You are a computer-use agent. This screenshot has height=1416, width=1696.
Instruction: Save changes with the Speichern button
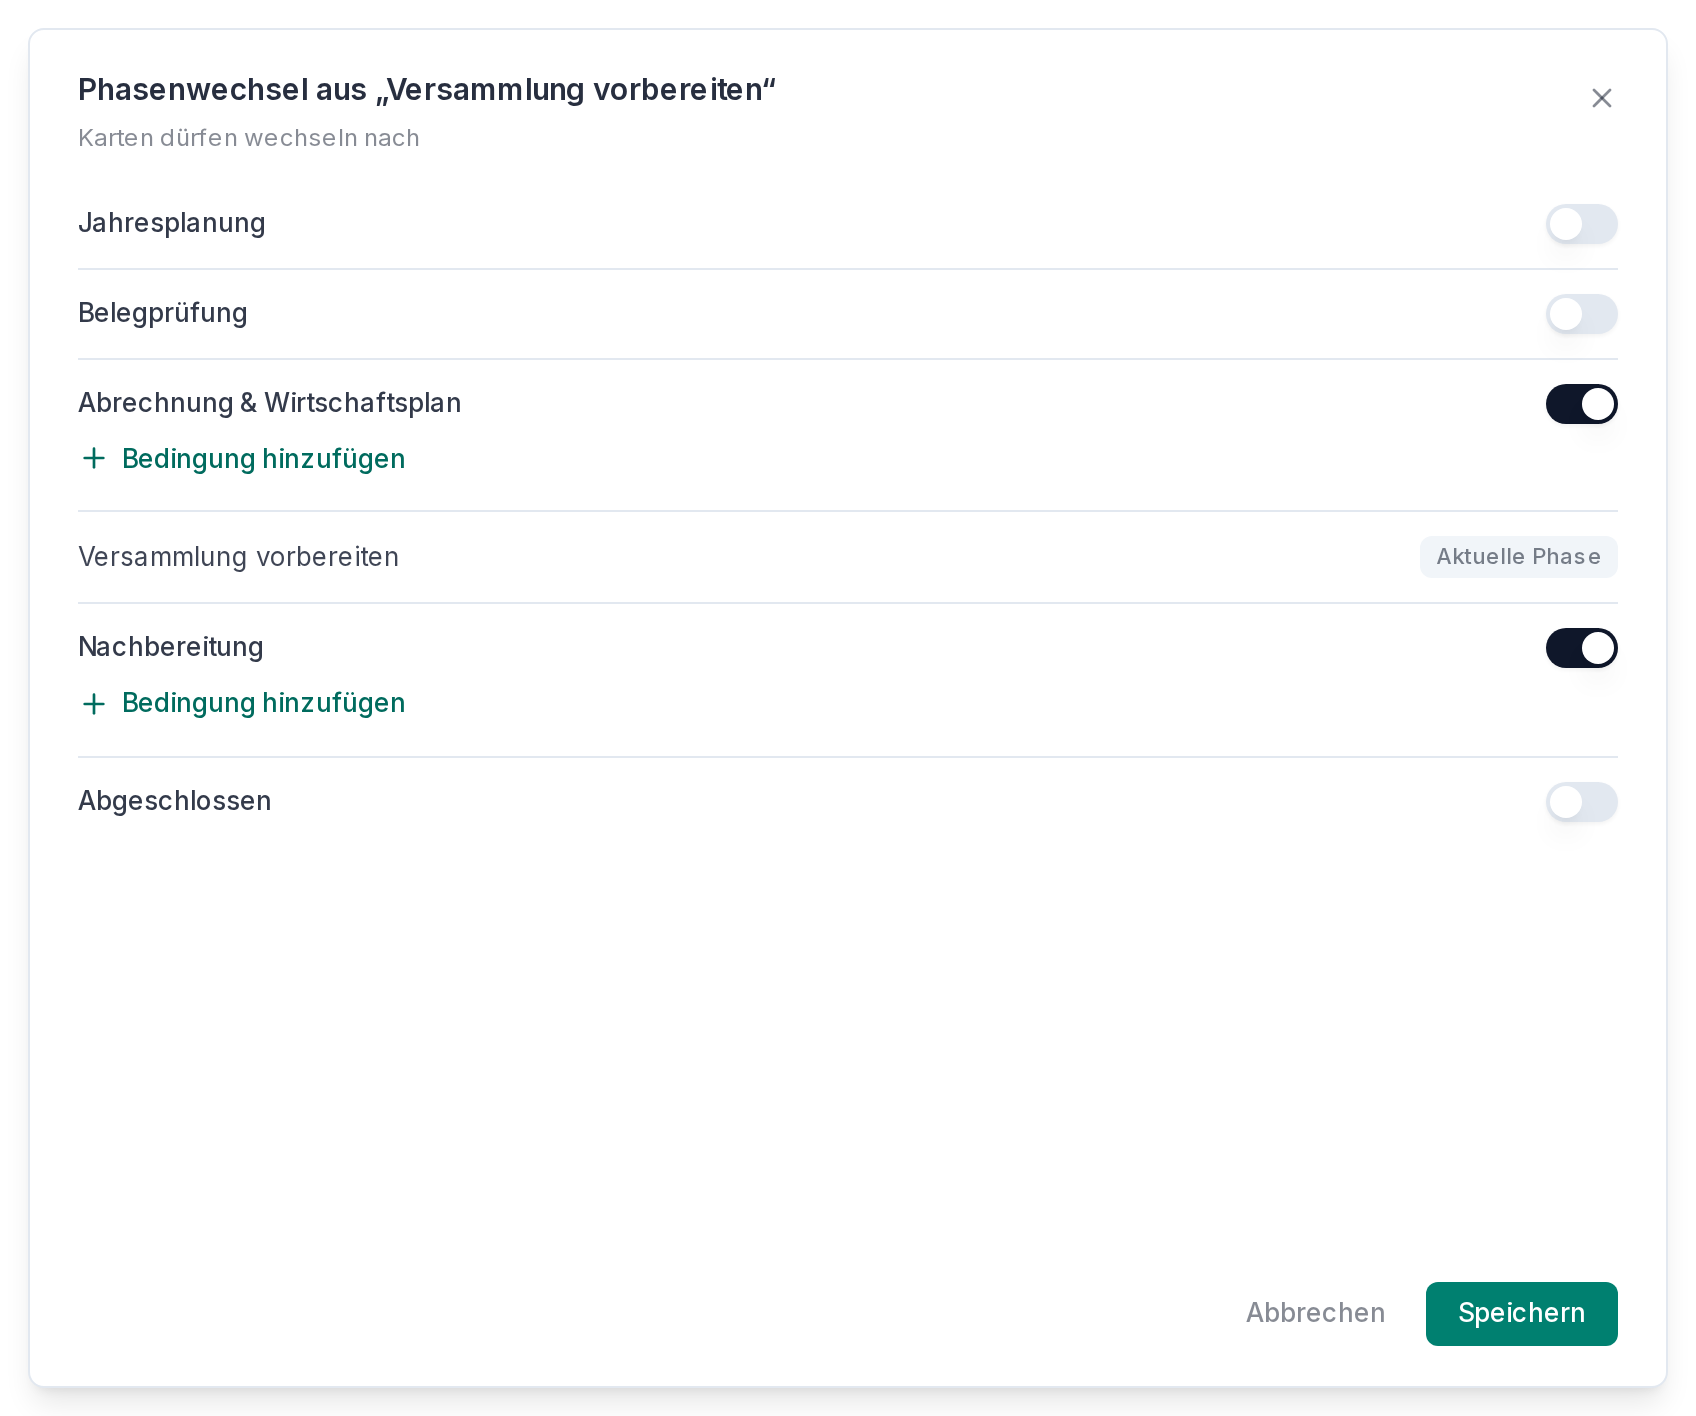coord(1521,1313)
